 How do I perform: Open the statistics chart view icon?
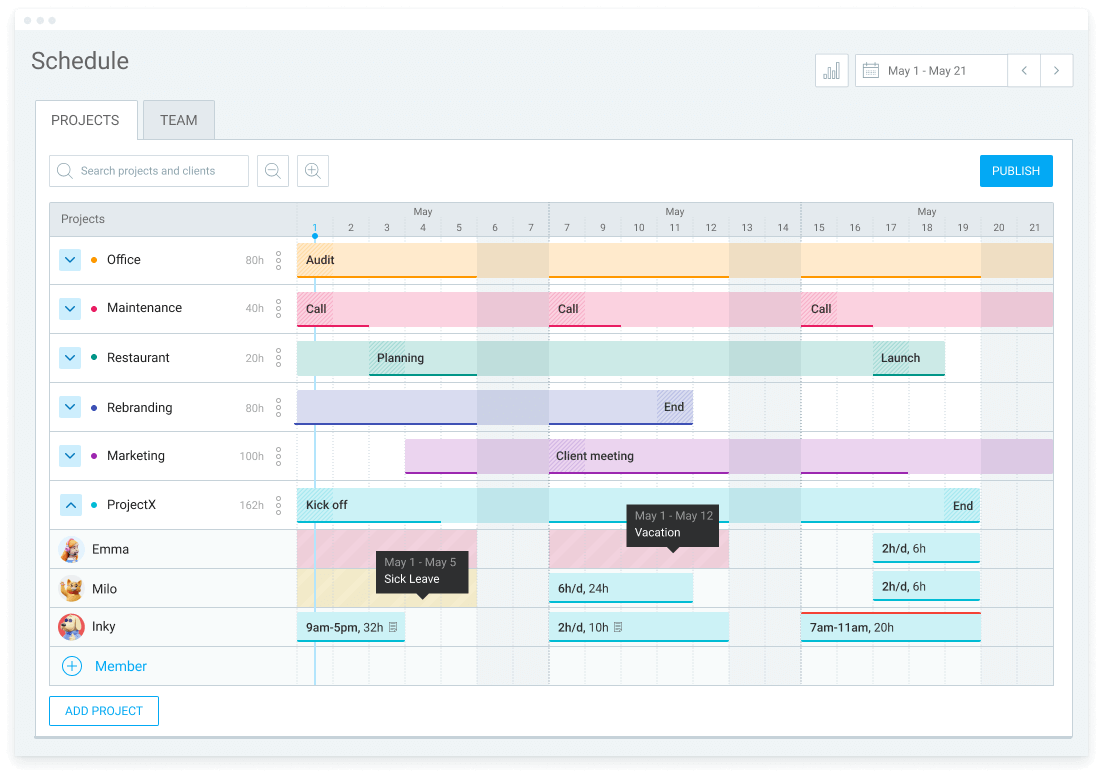831,70
